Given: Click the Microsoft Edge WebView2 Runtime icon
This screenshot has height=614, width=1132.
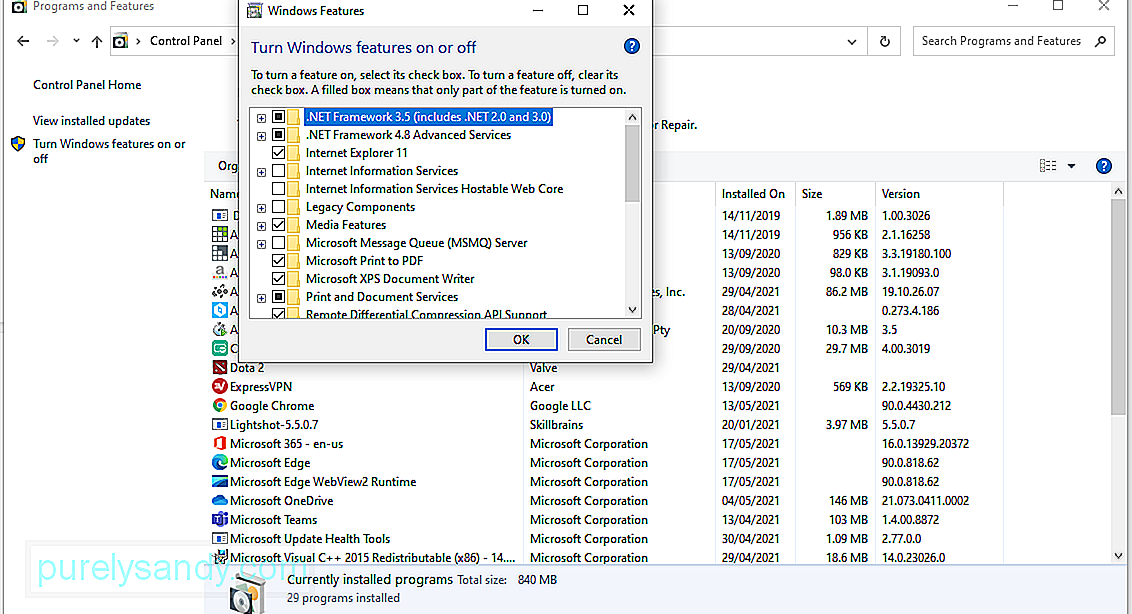Looking at the screenshot, I should [x=219, y=481].
